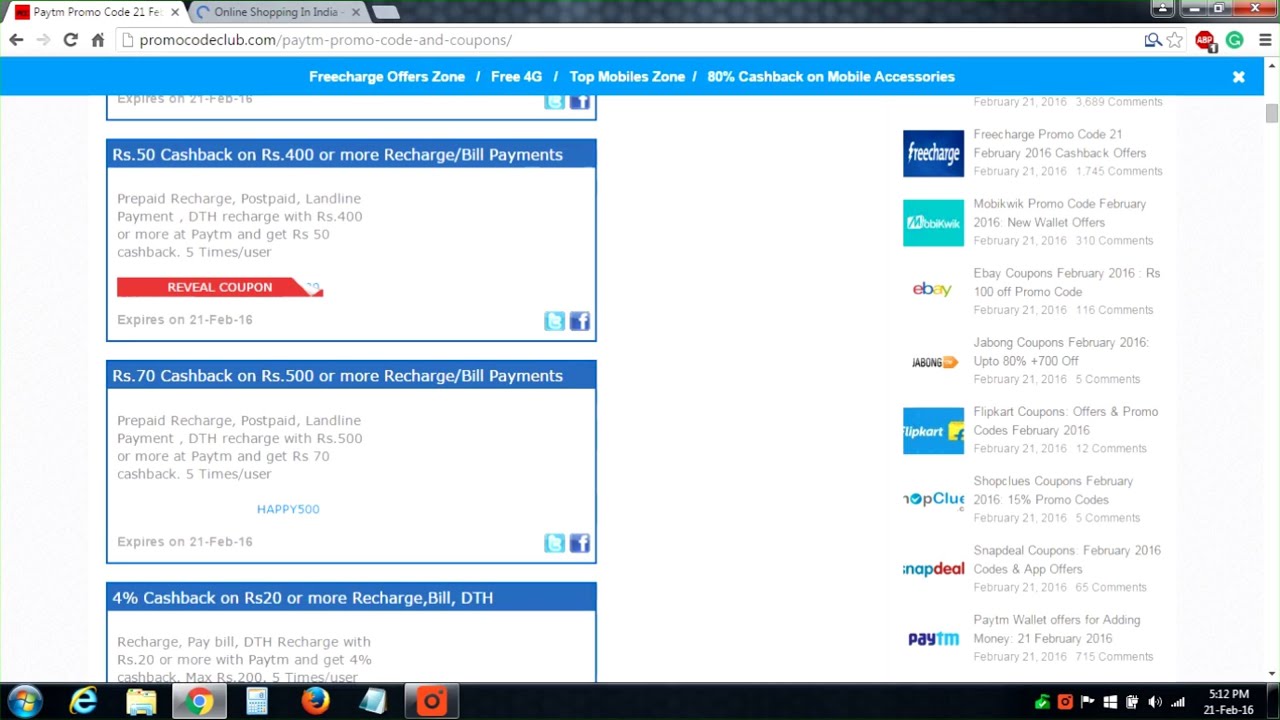Open the Freecharge logo thumbnail

pyautogui.click(x=933, y=153)
